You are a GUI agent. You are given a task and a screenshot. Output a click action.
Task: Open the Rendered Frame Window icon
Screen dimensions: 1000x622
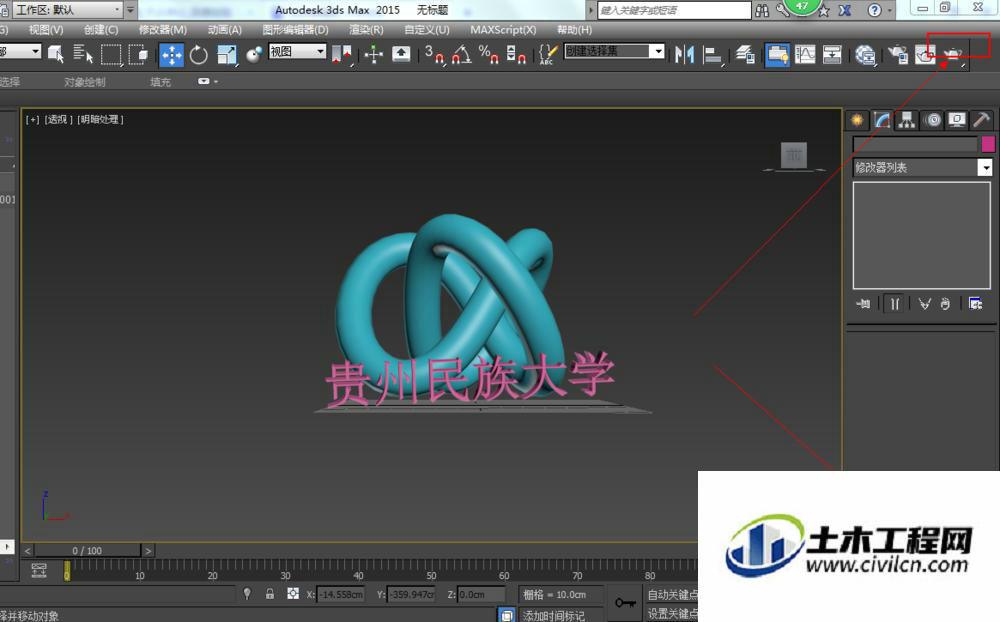pos(925,54)
